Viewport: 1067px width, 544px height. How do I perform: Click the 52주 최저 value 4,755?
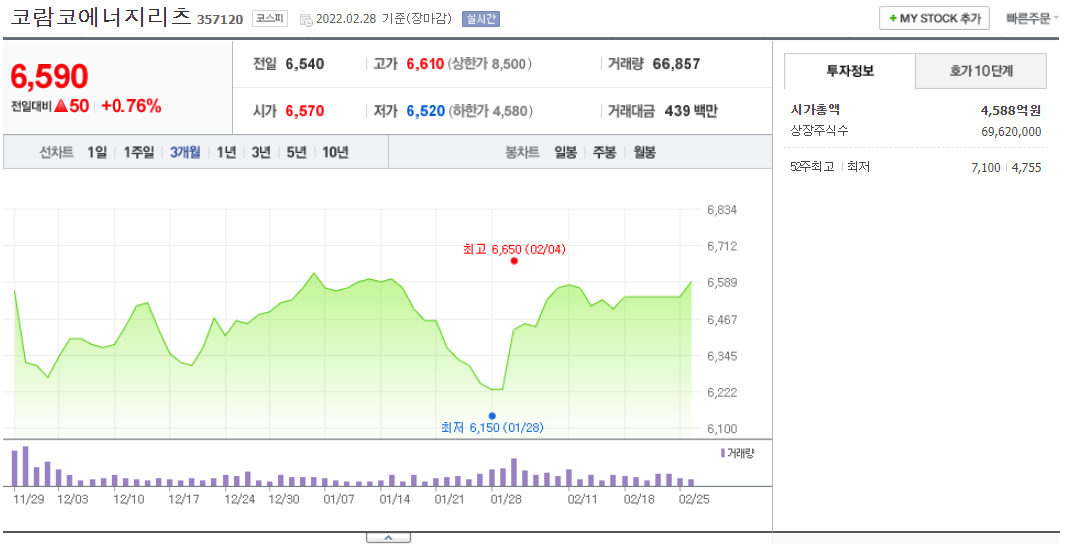point(1027,167)
